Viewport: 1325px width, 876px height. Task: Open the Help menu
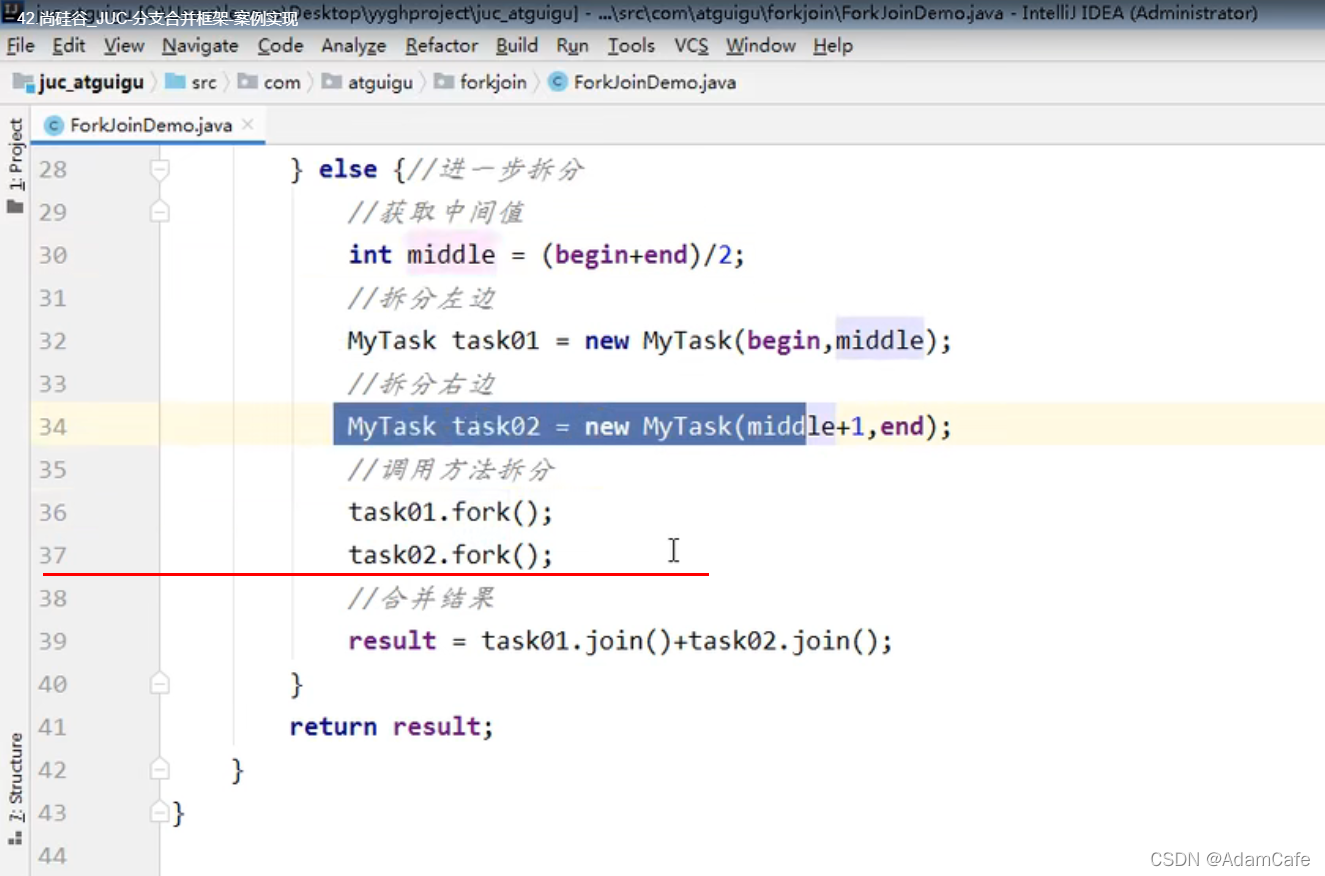pos(833,46)
